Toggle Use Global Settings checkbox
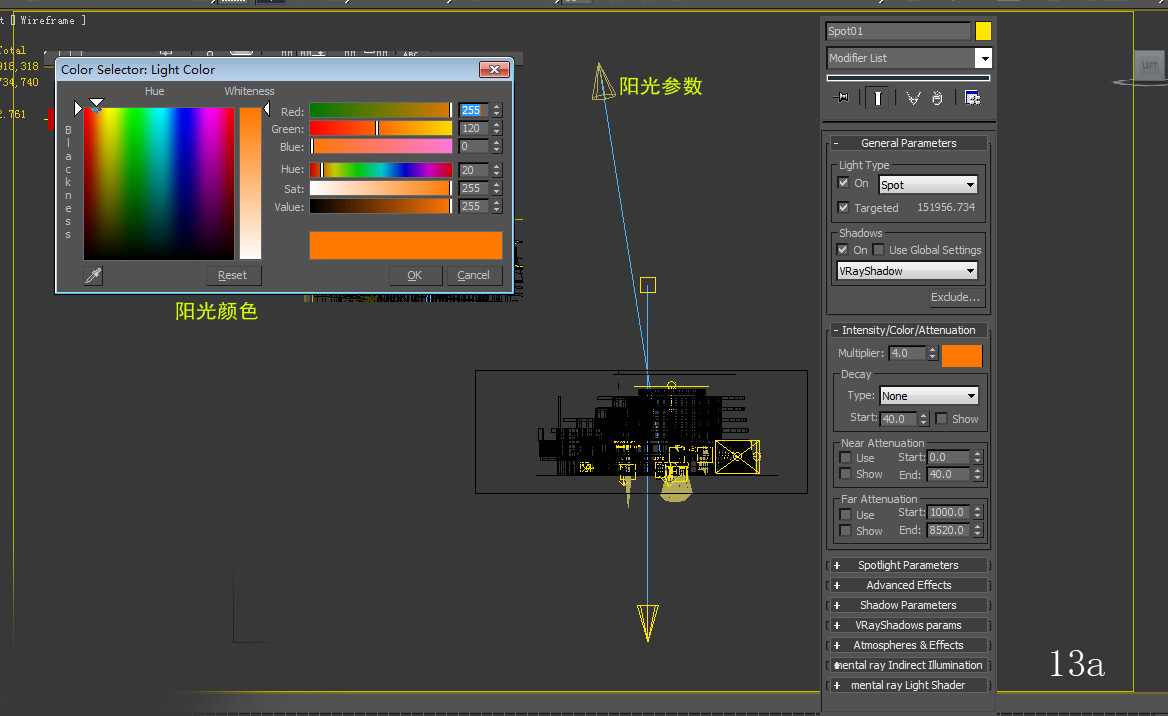The width and height of the screenshot is (1168, 716). coord(878,250)
